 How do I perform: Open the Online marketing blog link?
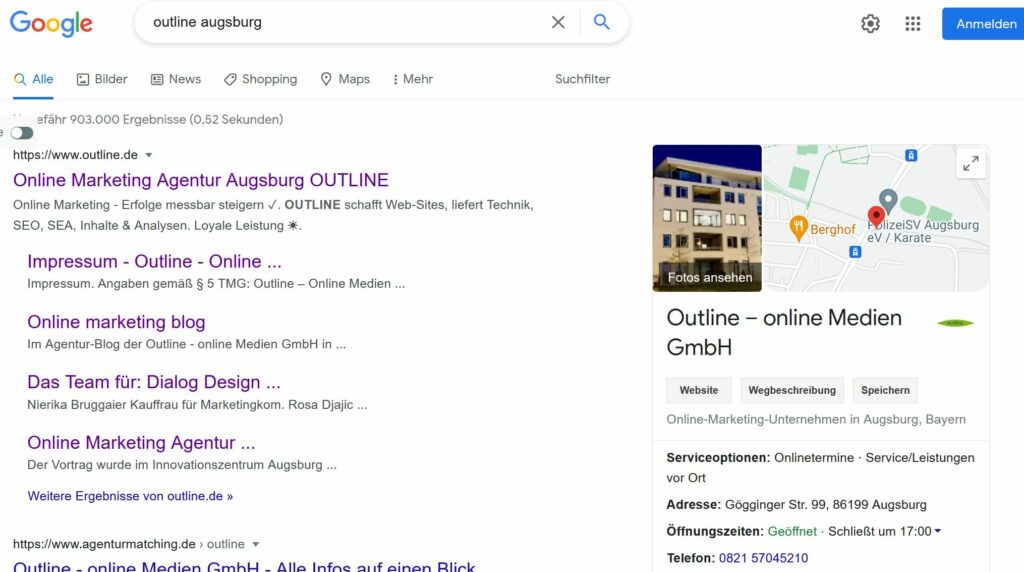pyautogui.click(x=116, y=322)
